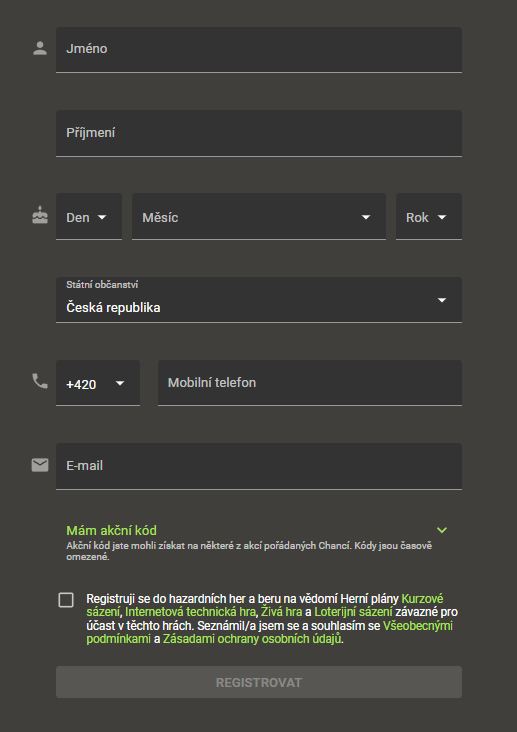
Task: Open the Internetová technická hra link
Action: (x=190, y=612)
